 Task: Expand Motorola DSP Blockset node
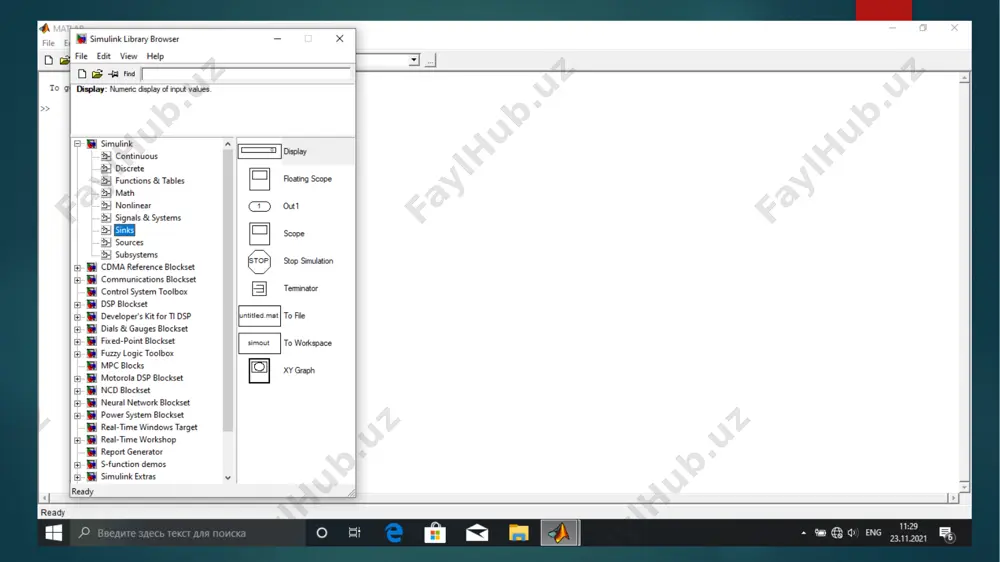pos(78,378)
